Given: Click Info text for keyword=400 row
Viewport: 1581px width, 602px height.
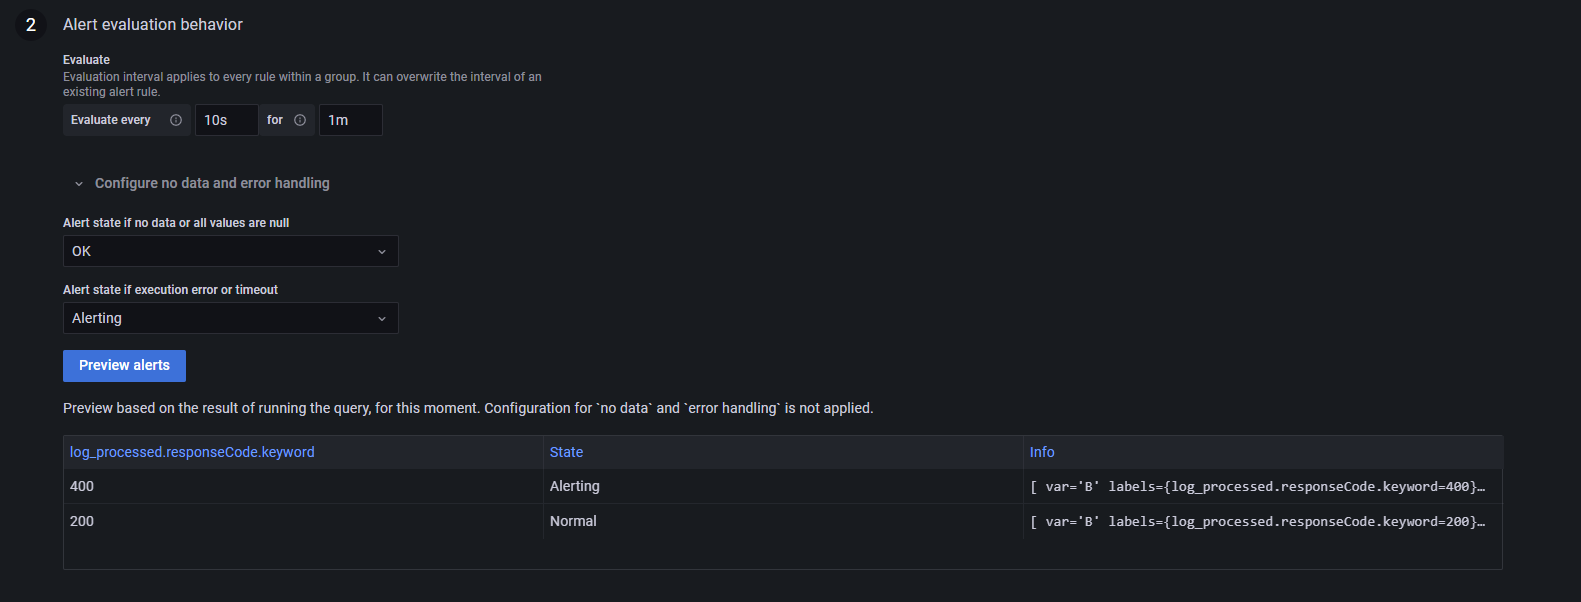Looking at the screenshot, I should pos(1257,487).
